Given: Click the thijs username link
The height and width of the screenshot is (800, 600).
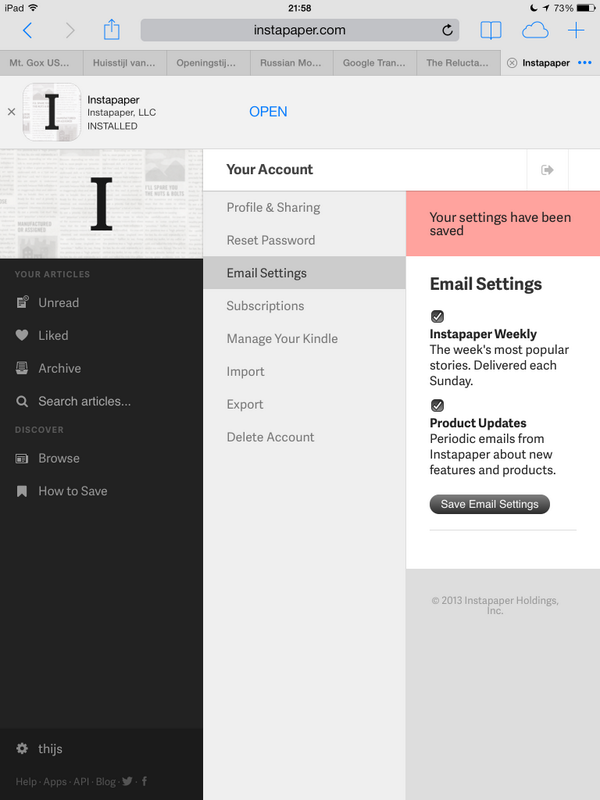Looking at the screenshot, I should 50,748.
